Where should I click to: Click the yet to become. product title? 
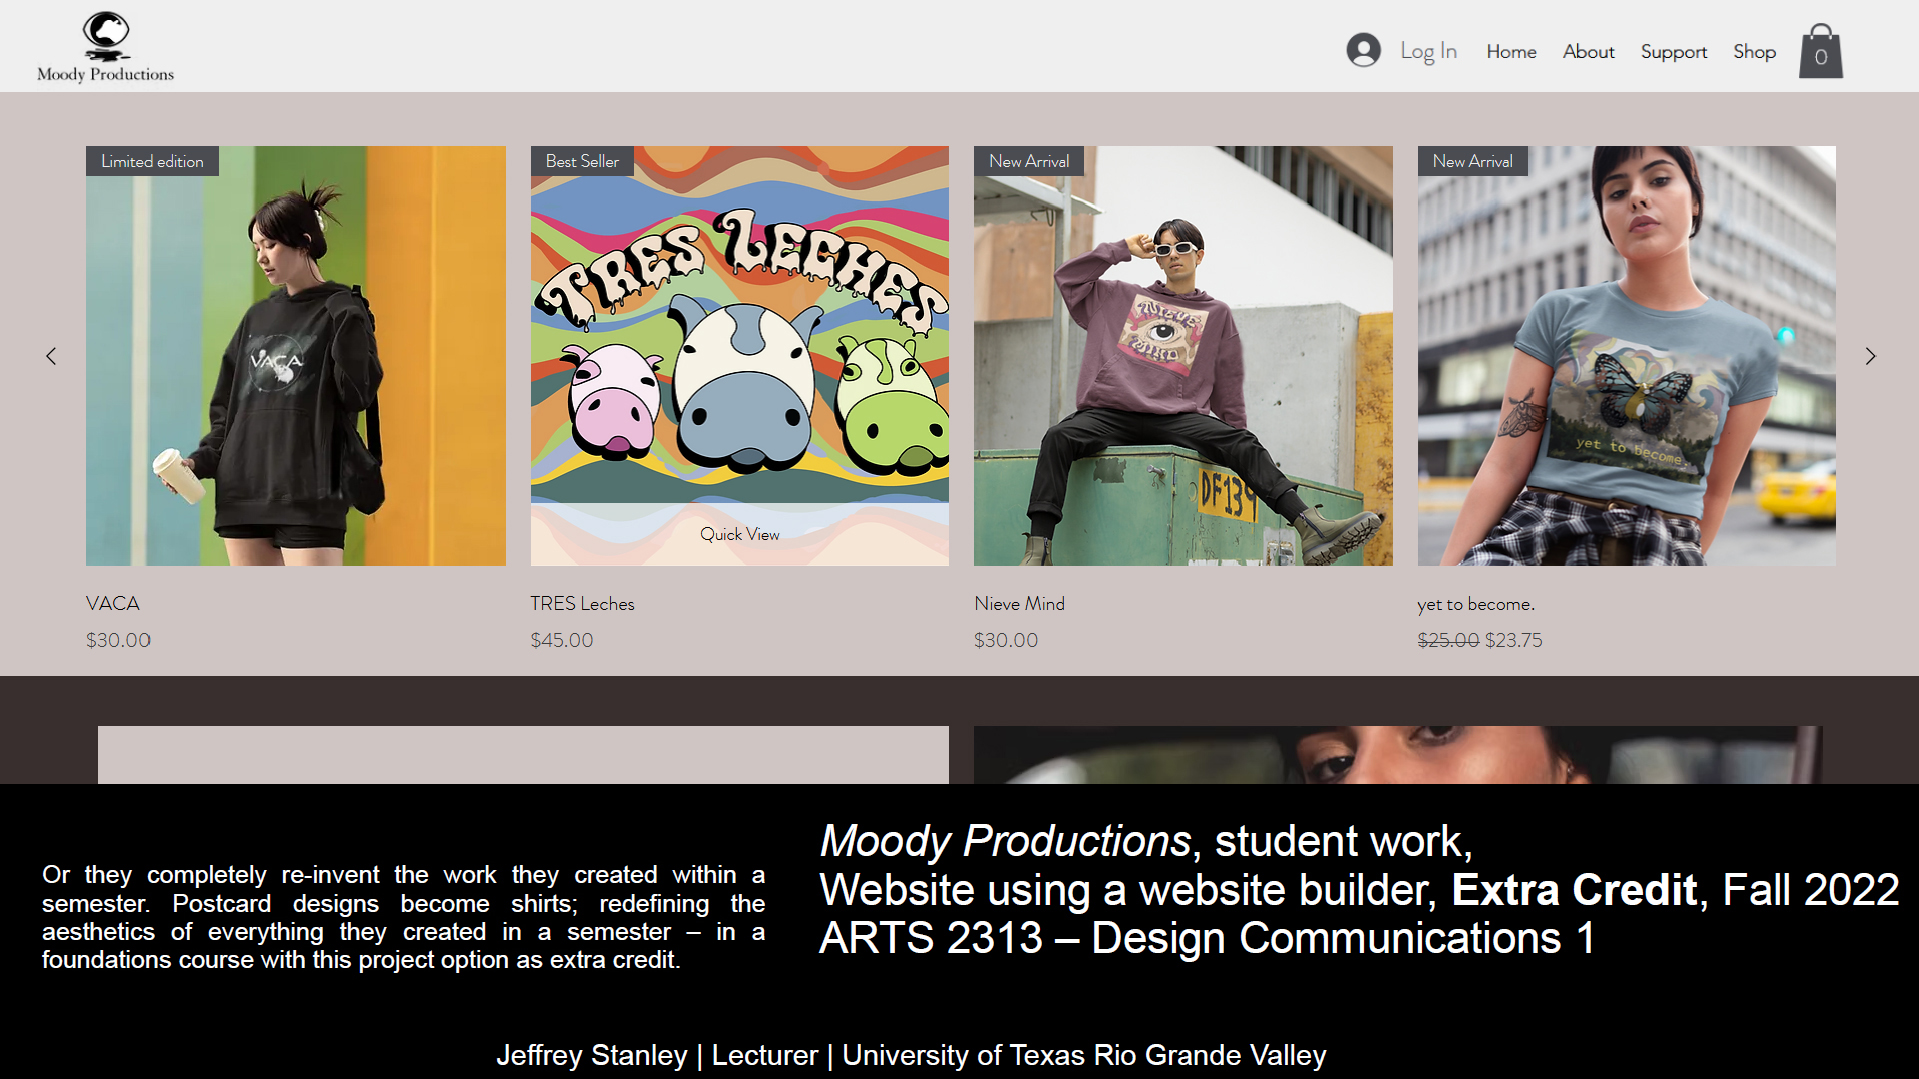[x=1475, y=603]
